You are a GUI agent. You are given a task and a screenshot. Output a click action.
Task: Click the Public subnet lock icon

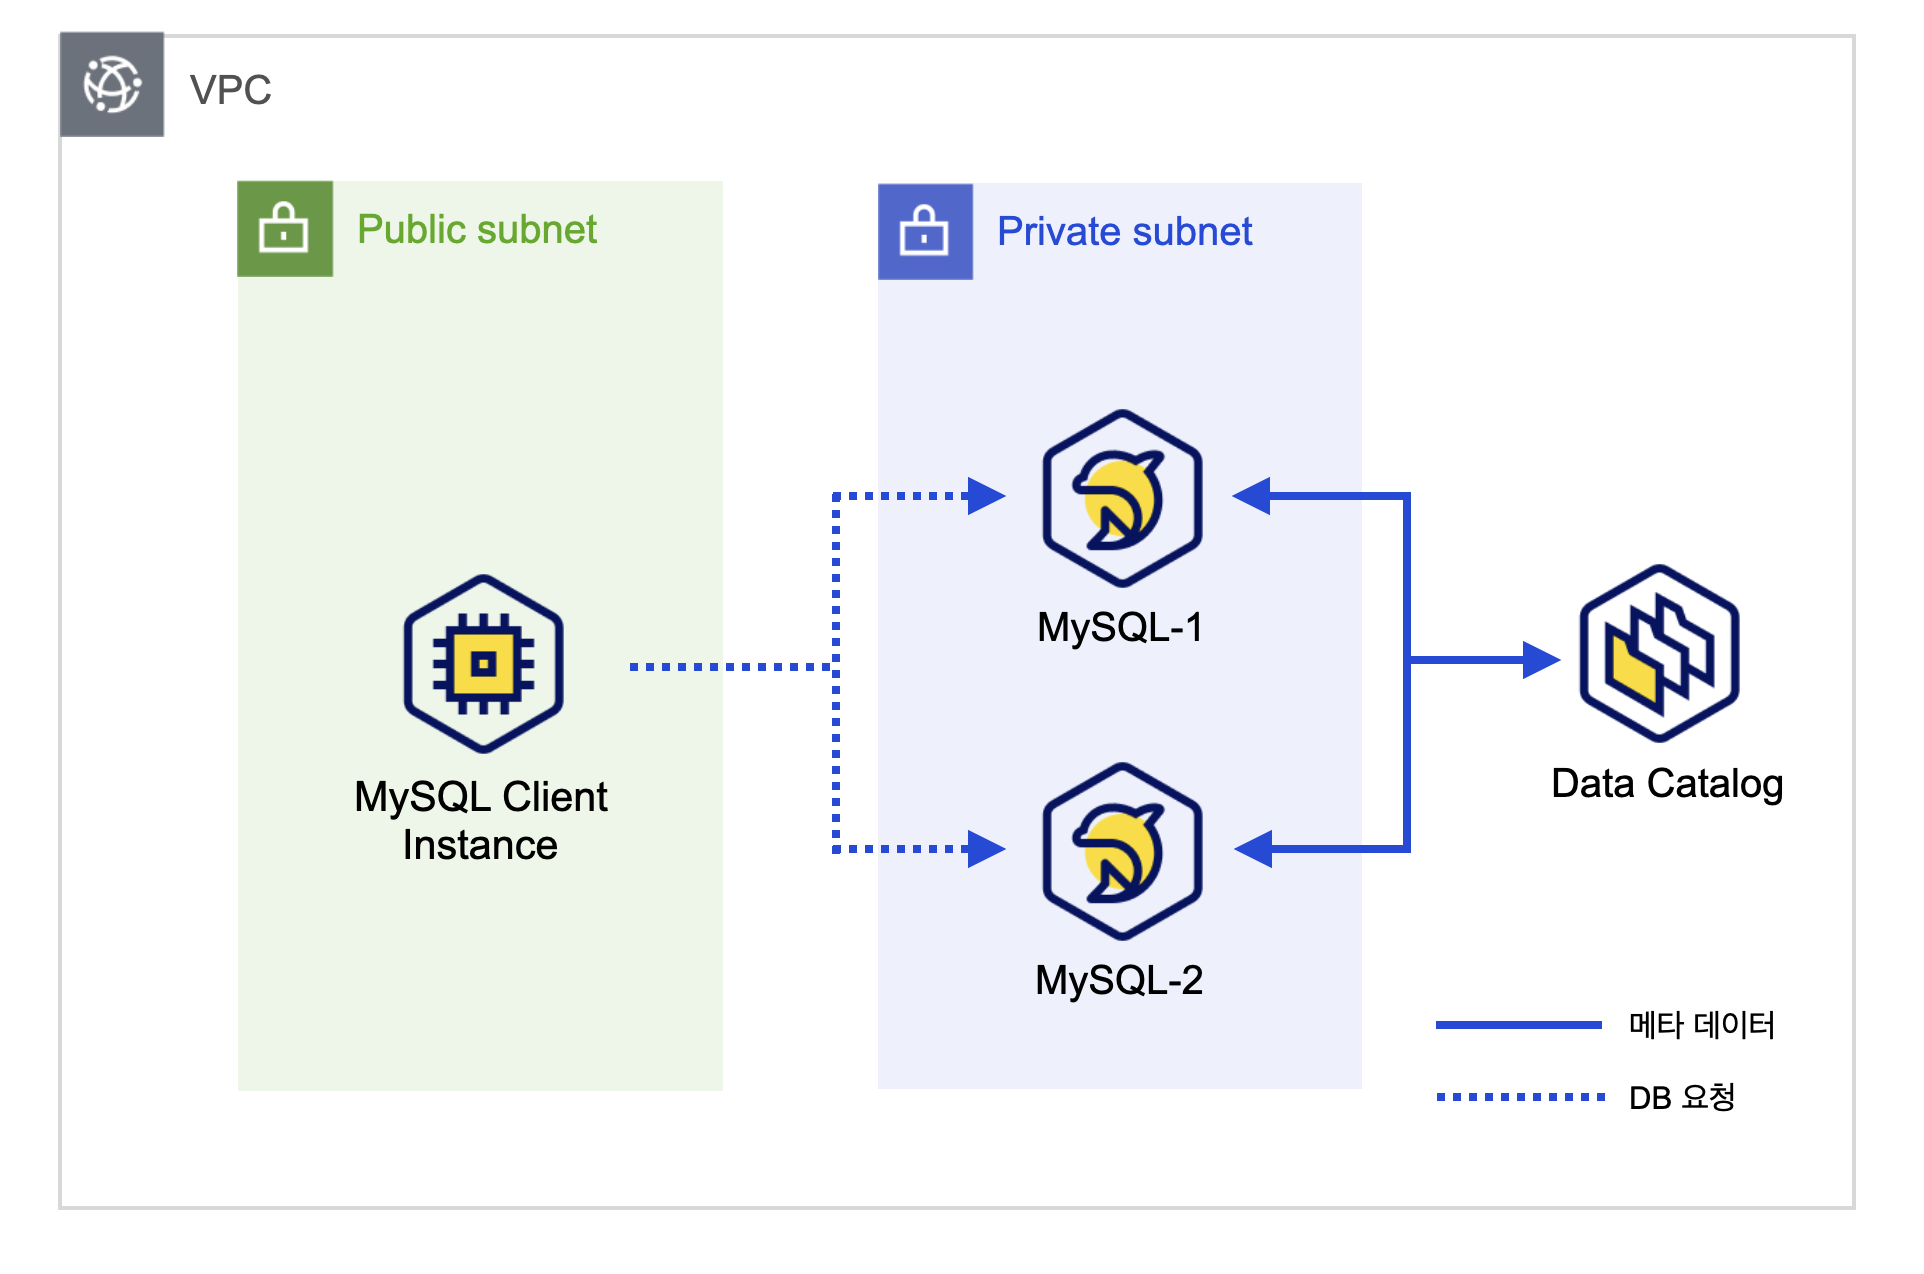click(285, 229)
